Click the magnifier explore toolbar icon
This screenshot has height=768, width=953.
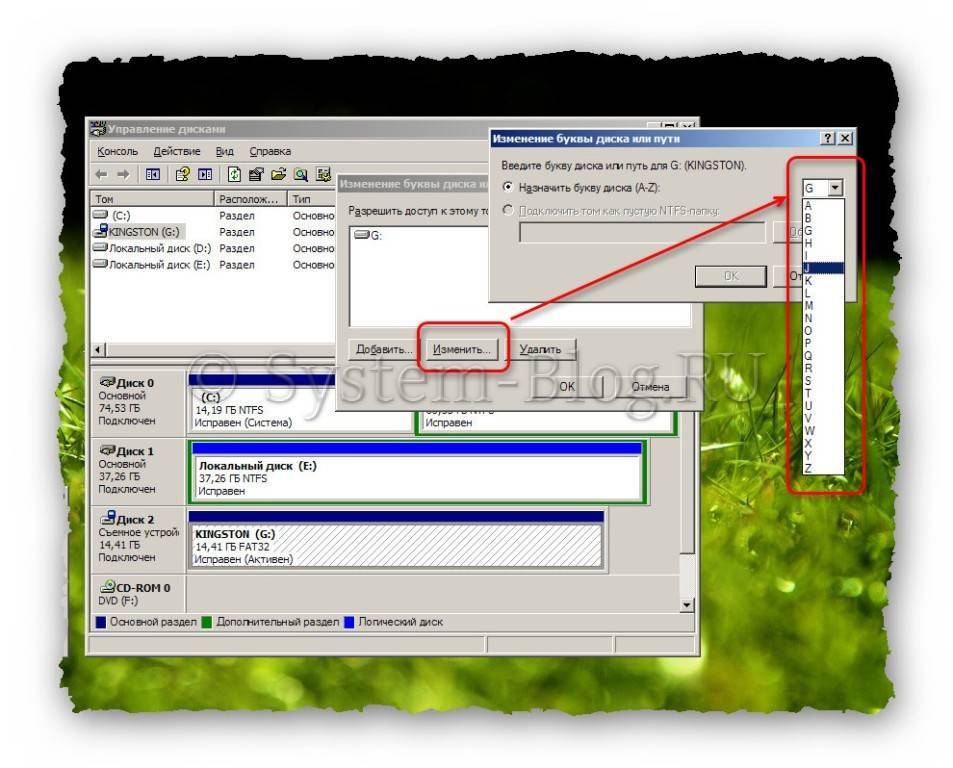point(301,175)
